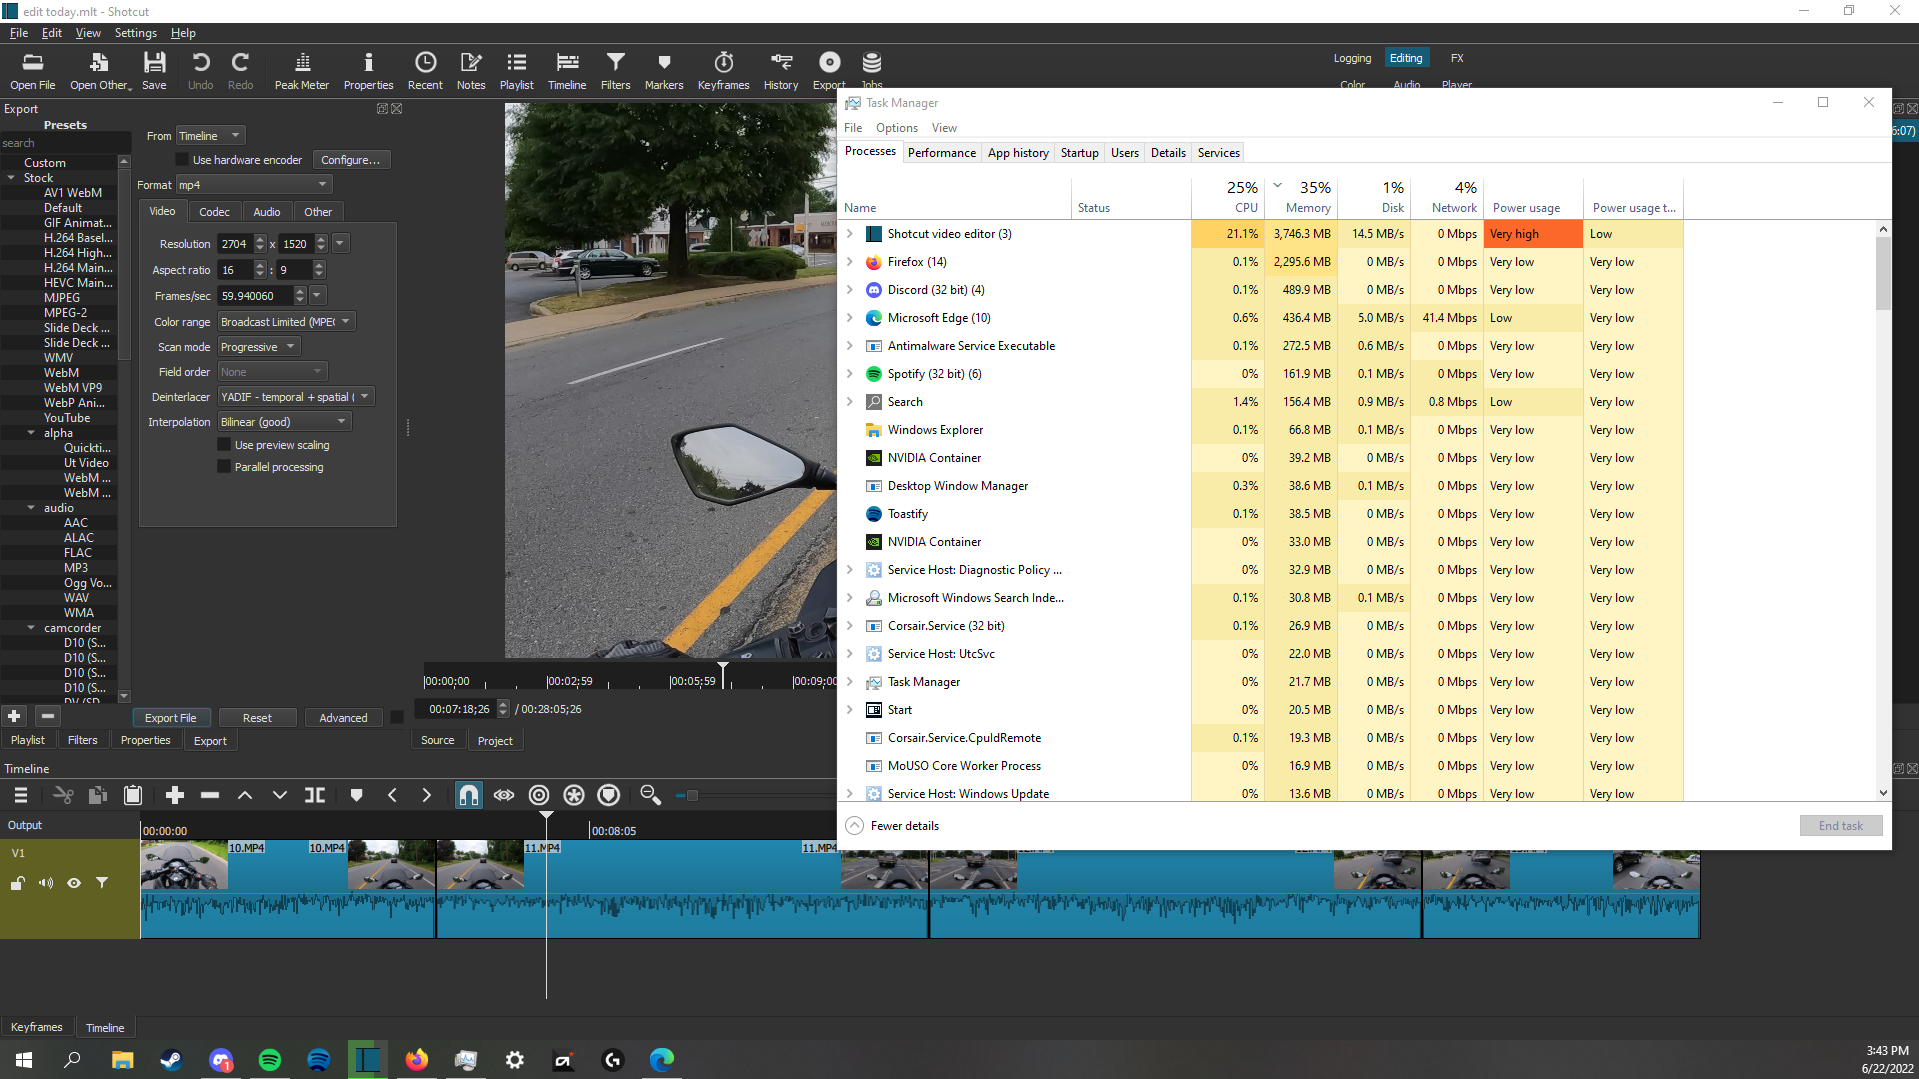The height and width of the screenshot is (1079, 1919).
Task: Enable Parallel processing checkbox
Action: 224,467
